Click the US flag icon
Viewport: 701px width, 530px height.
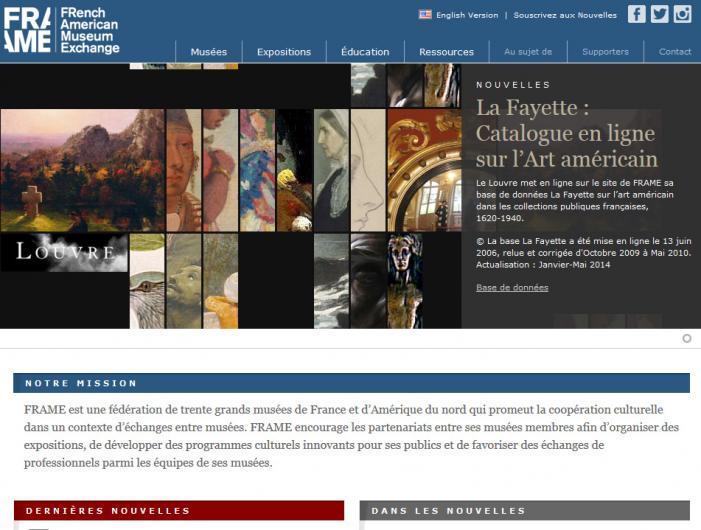coord(425,15)
